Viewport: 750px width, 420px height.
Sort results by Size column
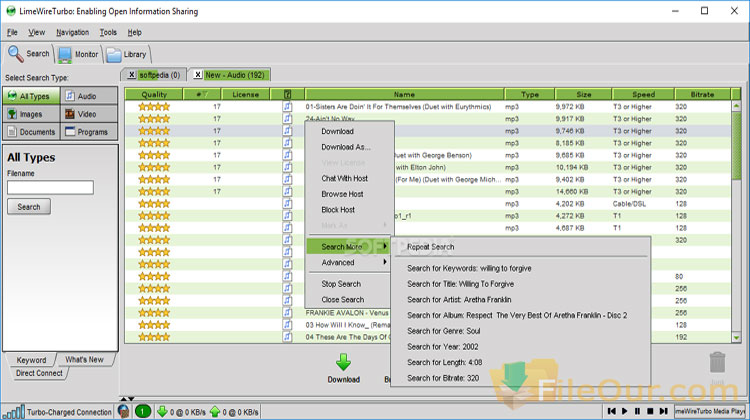(x=584, y=94)
